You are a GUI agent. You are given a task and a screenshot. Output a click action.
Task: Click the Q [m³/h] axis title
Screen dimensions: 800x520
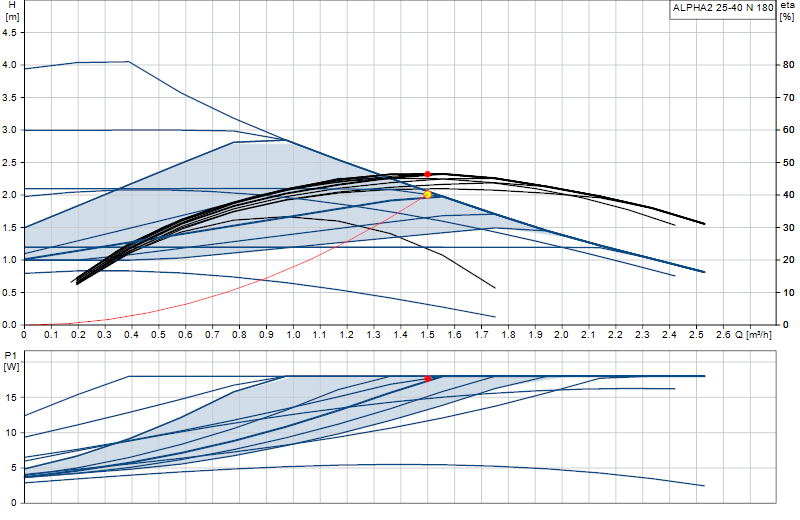753,335
